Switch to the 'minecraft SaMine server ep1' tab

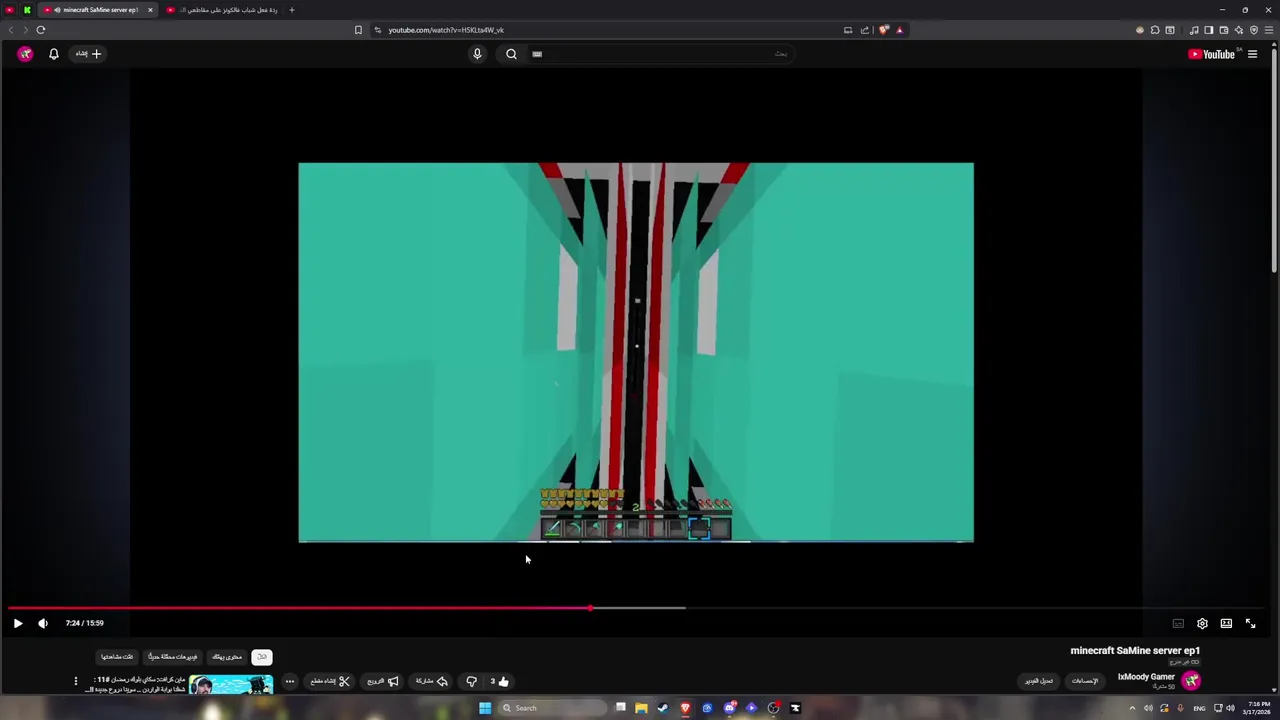point(99,10)
